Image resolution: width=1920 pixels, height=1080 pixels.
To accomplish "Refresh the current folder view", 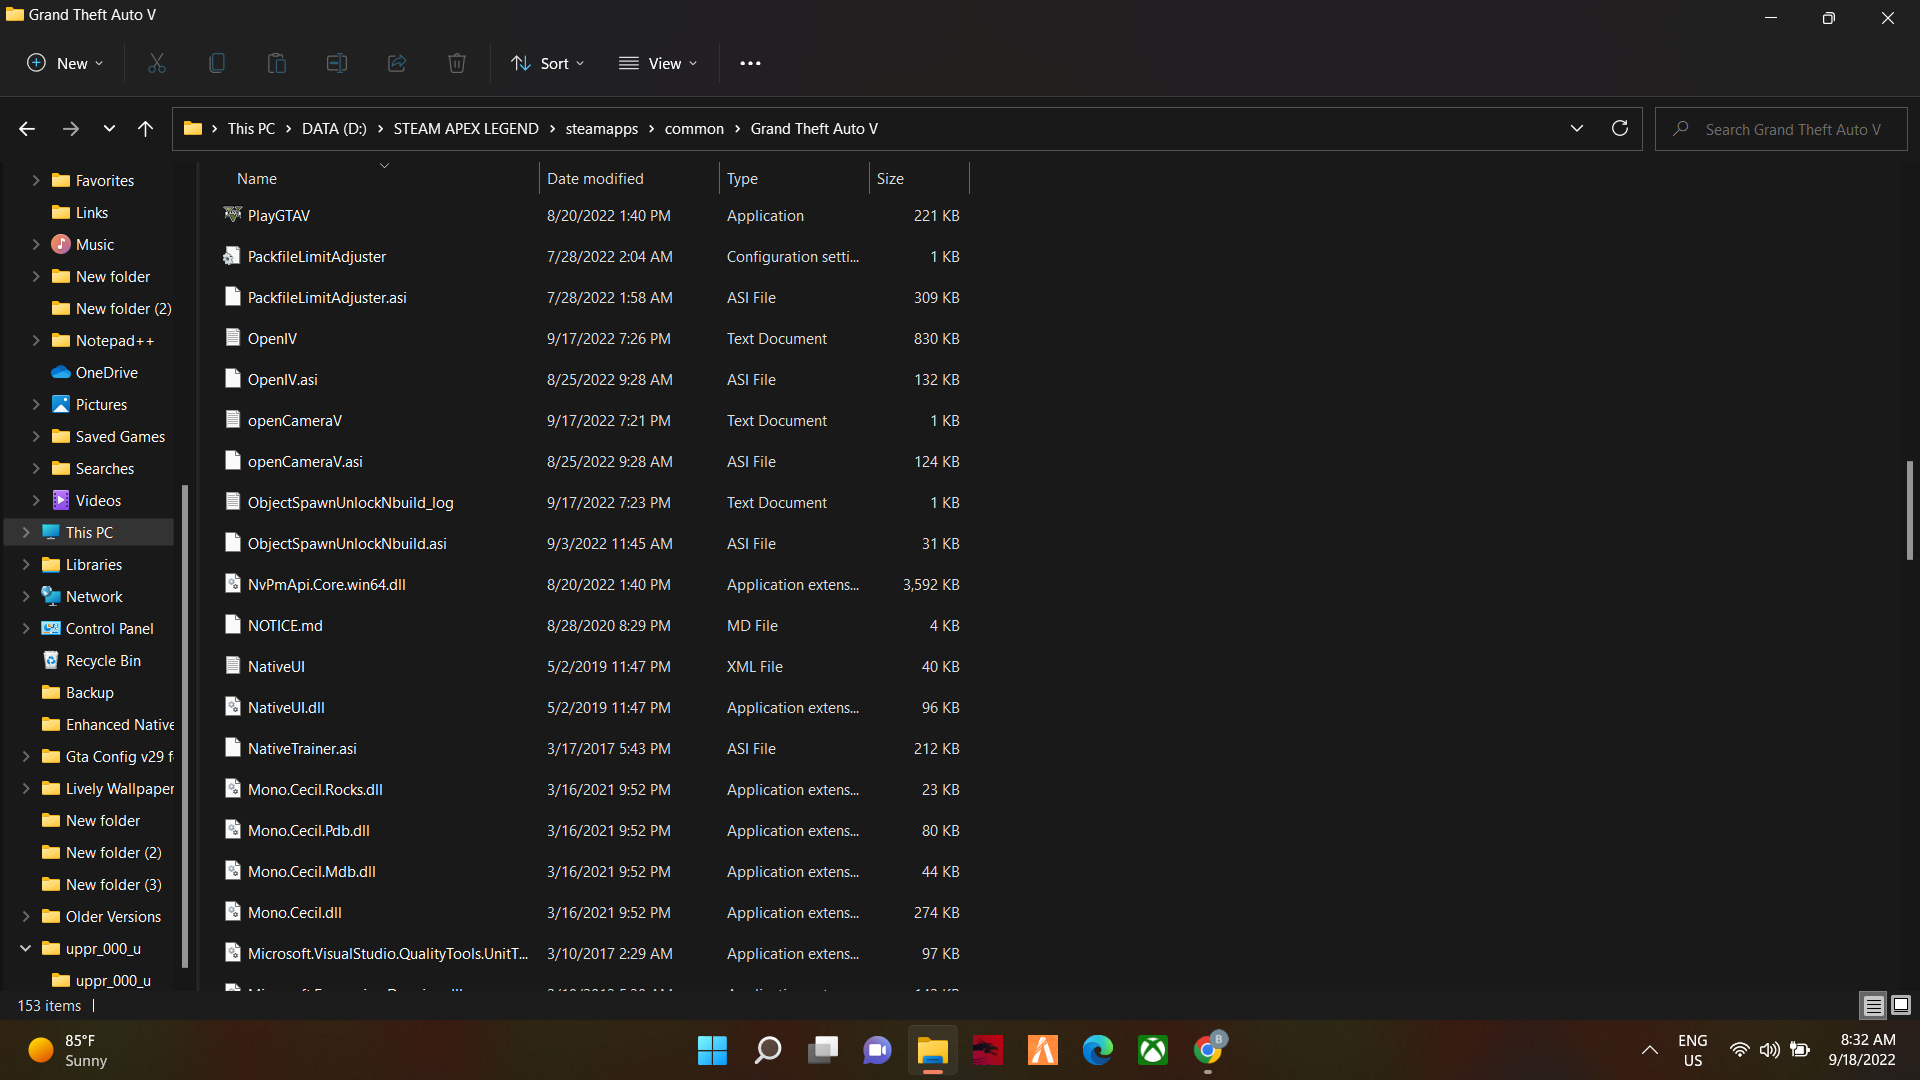I will click(x=1620, y=128).
